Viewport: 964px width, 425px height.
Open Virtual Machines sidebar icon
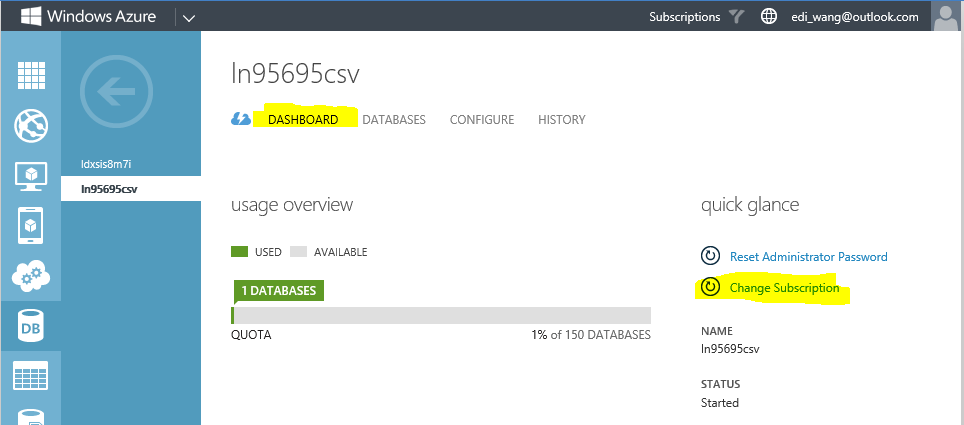pos(31,176)
